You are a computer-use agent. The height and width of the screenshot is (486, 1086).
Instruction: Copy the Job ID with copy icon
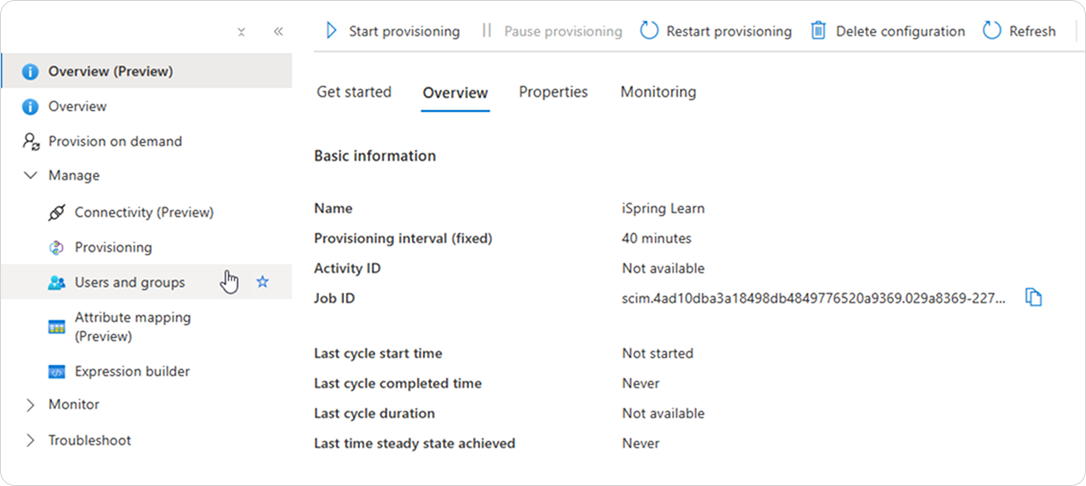point(1033,298)
